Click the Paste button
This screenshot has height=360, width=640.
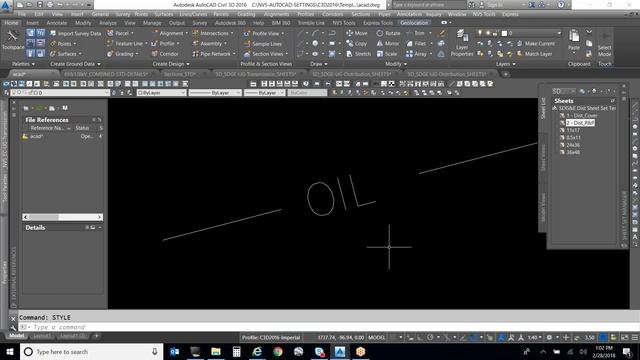click(x=574, y=40)
